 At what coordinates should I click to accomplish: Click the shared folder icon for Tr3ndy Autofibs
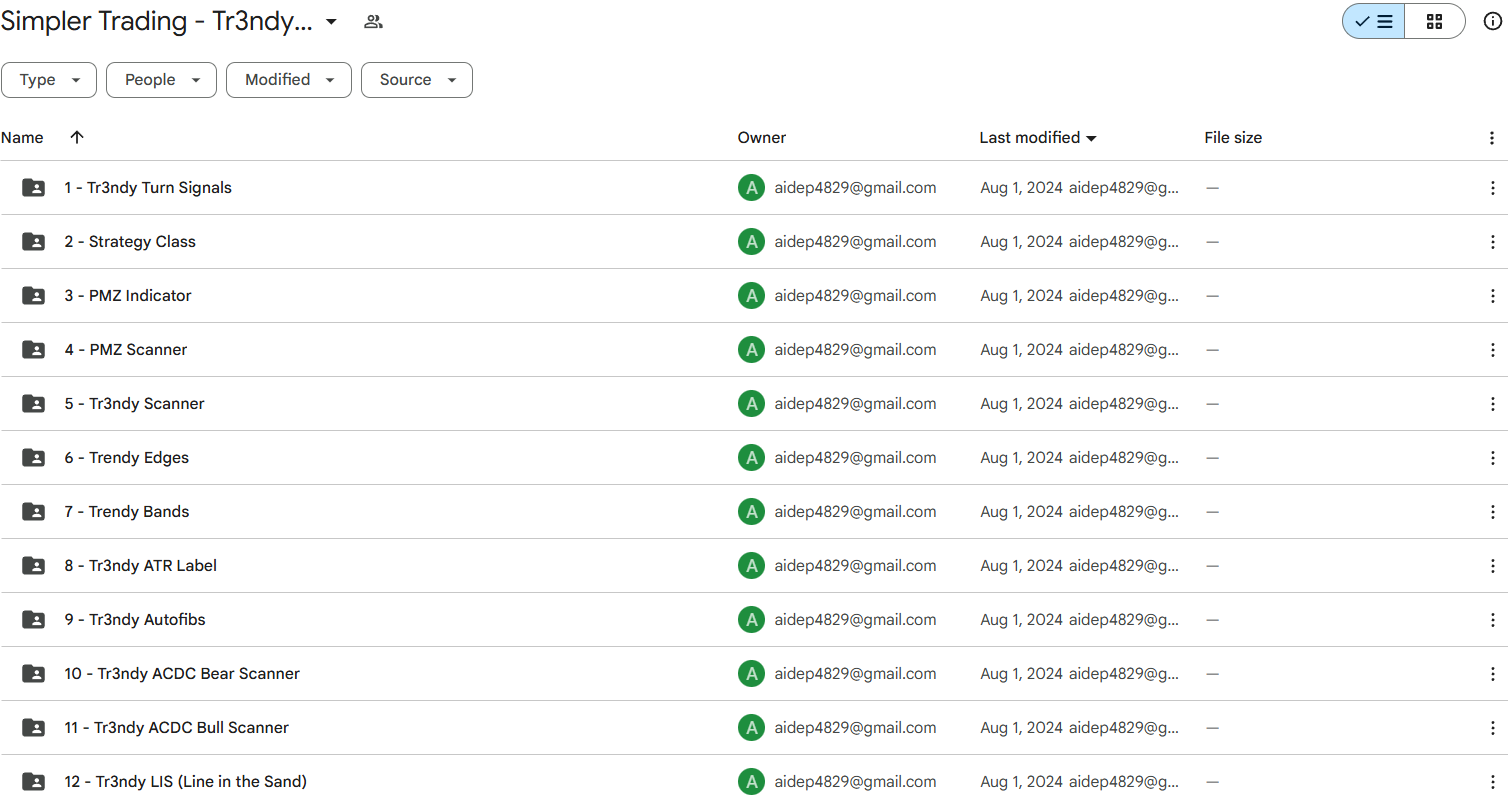coord(33,620)
